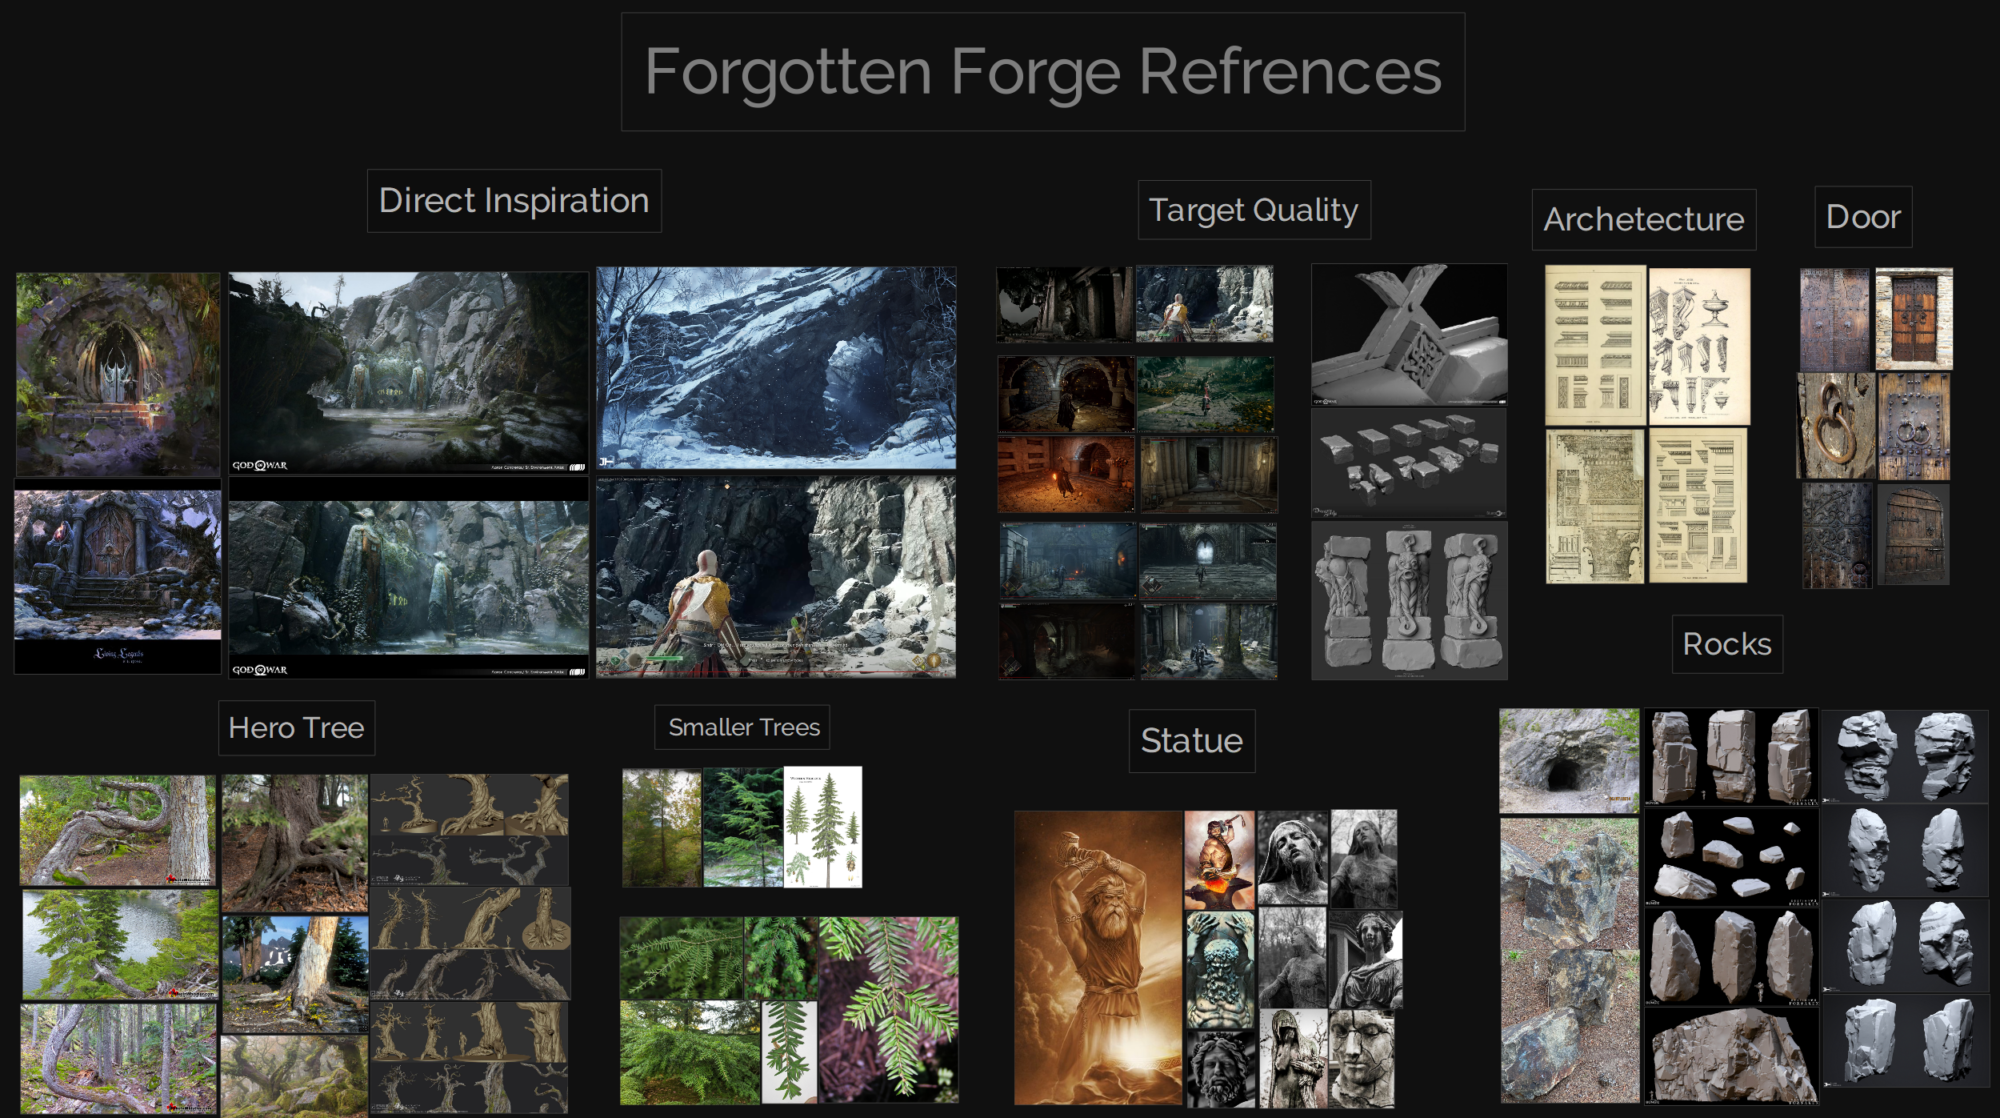Click the purple fantasy gate concept art
This screenshot has height=1118, width=2000.
point(118,374)
